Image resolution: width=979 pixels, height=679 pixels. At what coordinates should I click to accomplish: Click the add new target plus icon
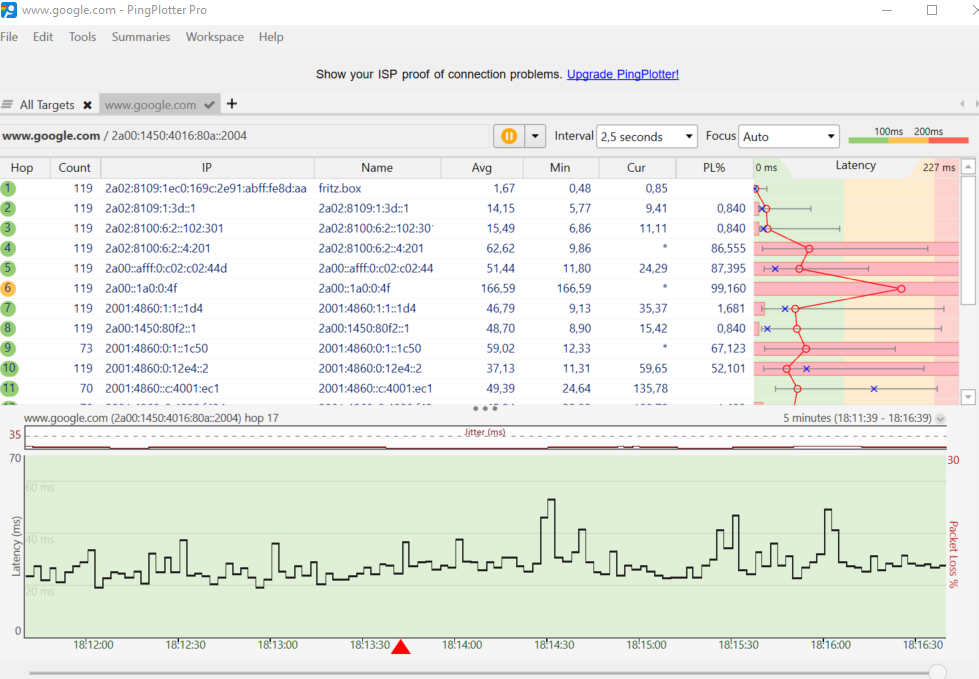tap(232, 104)
